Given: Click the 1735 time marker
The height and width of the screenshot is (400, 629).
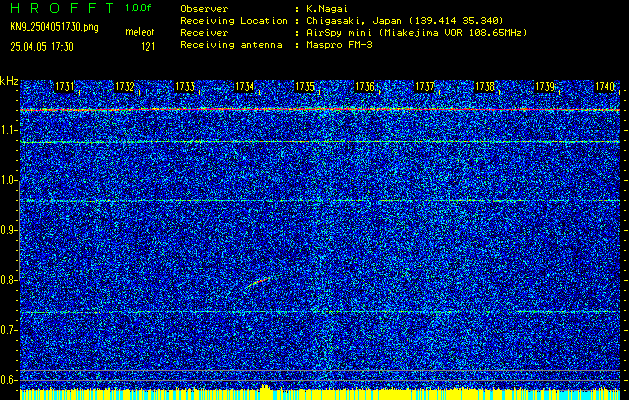Looking at the screenshot, I should pos(305,87).
